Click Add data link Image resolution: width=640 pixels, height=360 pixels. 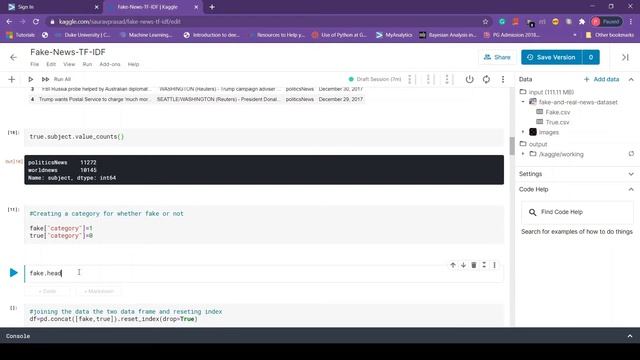pyautogui.click(x=601, y=79)
